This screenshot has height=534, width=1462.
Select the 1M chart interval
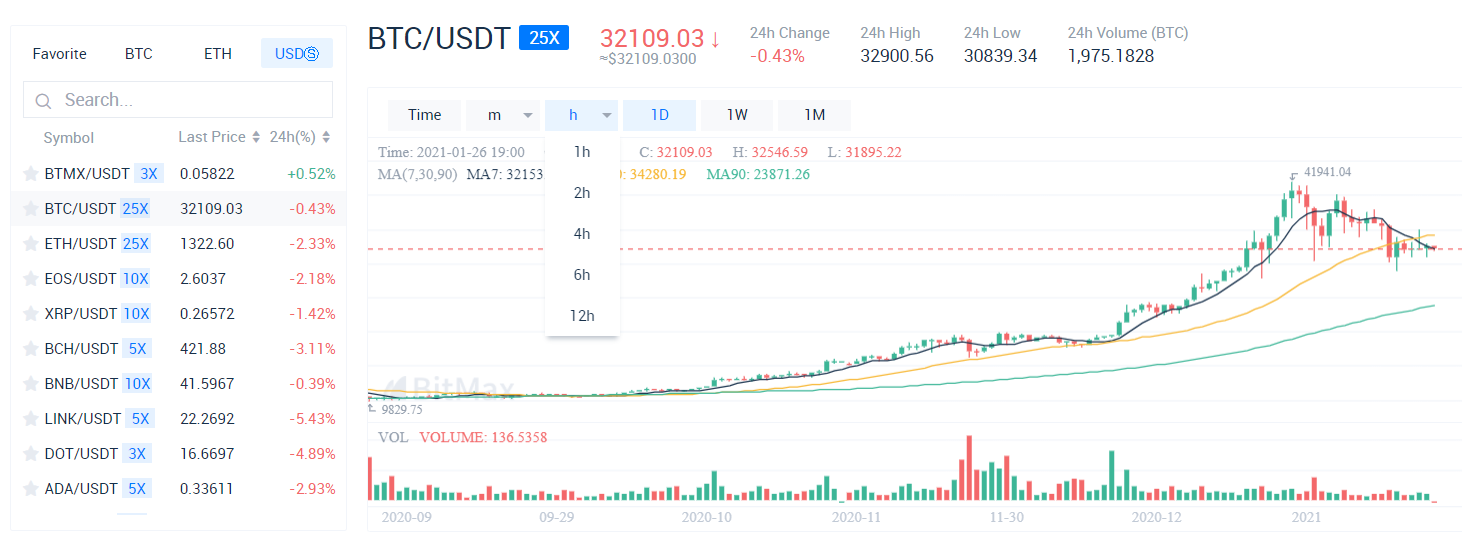(x=815, y=115)
